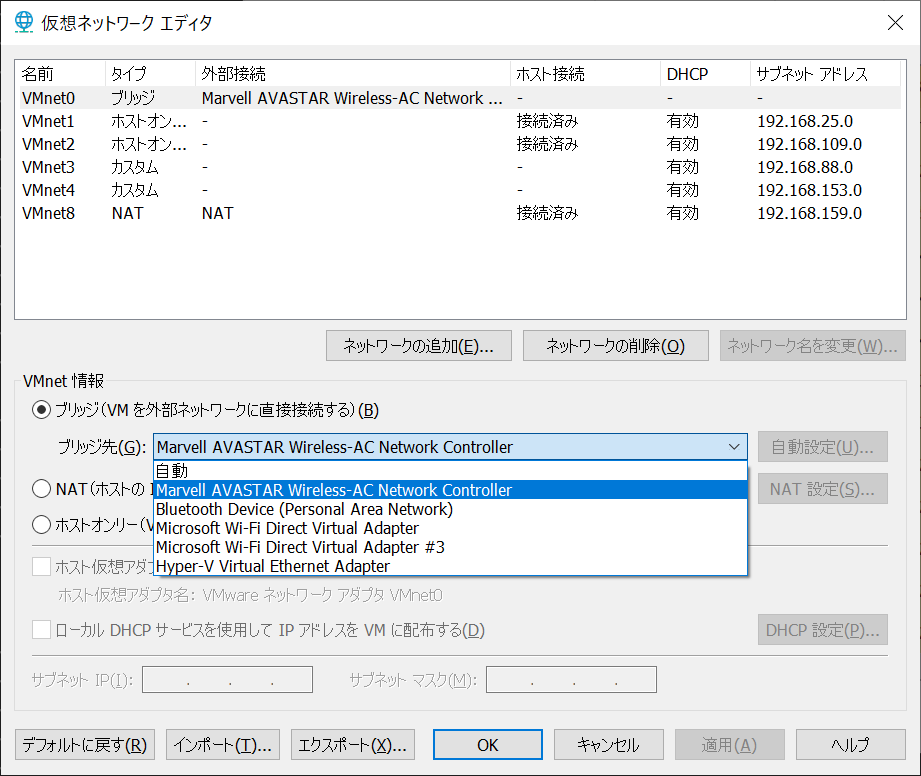Click subnet address 192.168.109.0 cell
921x776 pixels.
point(809,144)
